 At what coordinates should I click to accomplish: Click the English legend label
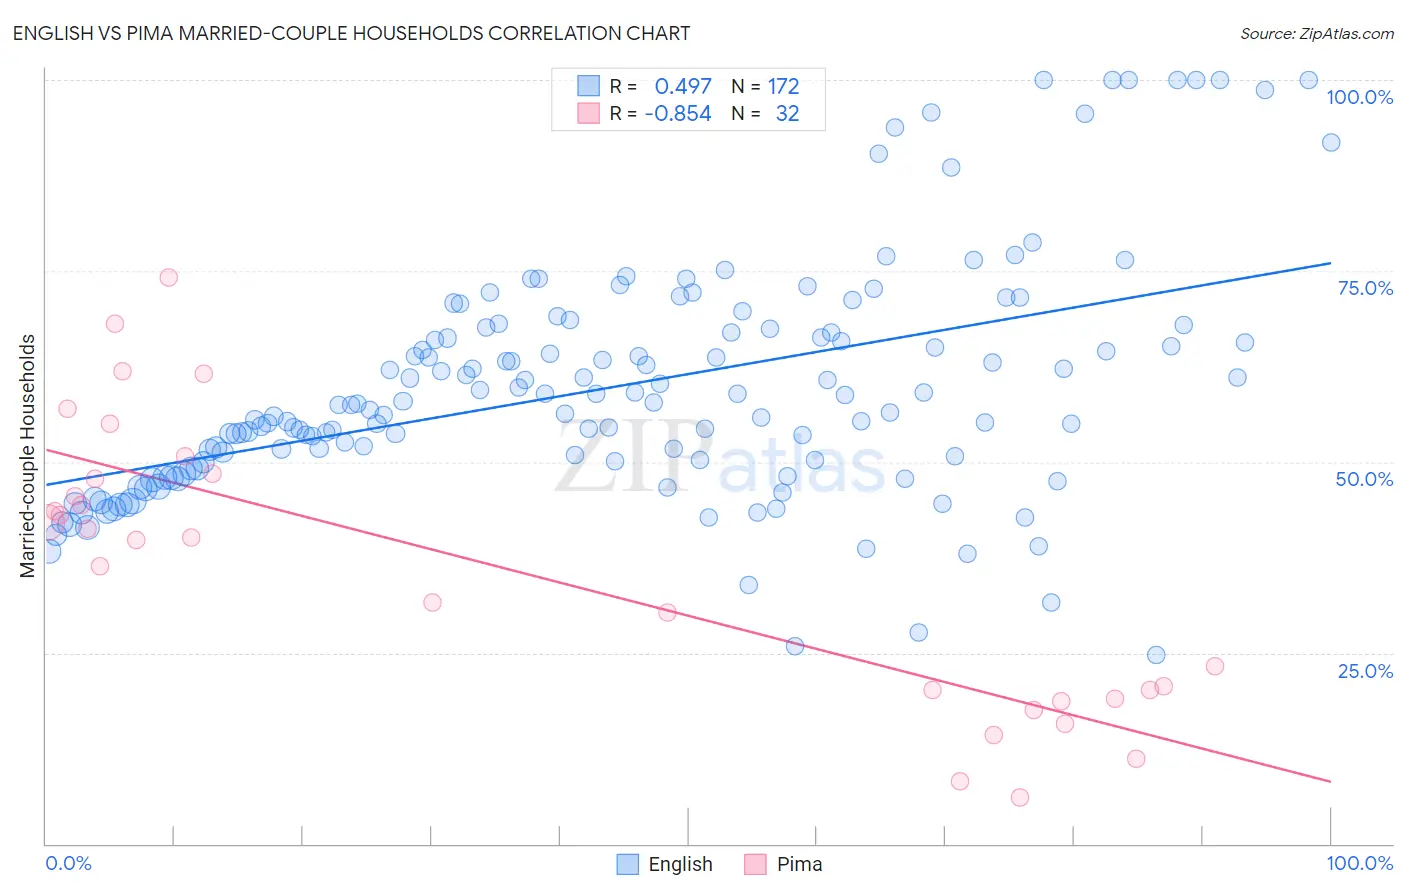tap(680, 865)
